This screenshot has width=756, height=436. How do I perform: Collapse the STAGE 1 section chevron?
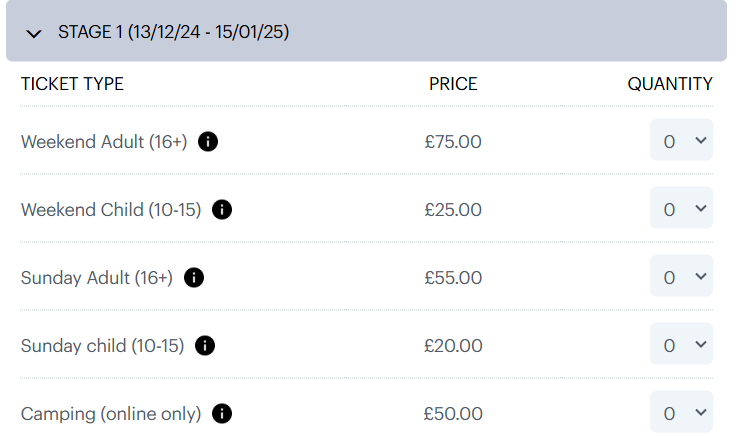(34, 34)
